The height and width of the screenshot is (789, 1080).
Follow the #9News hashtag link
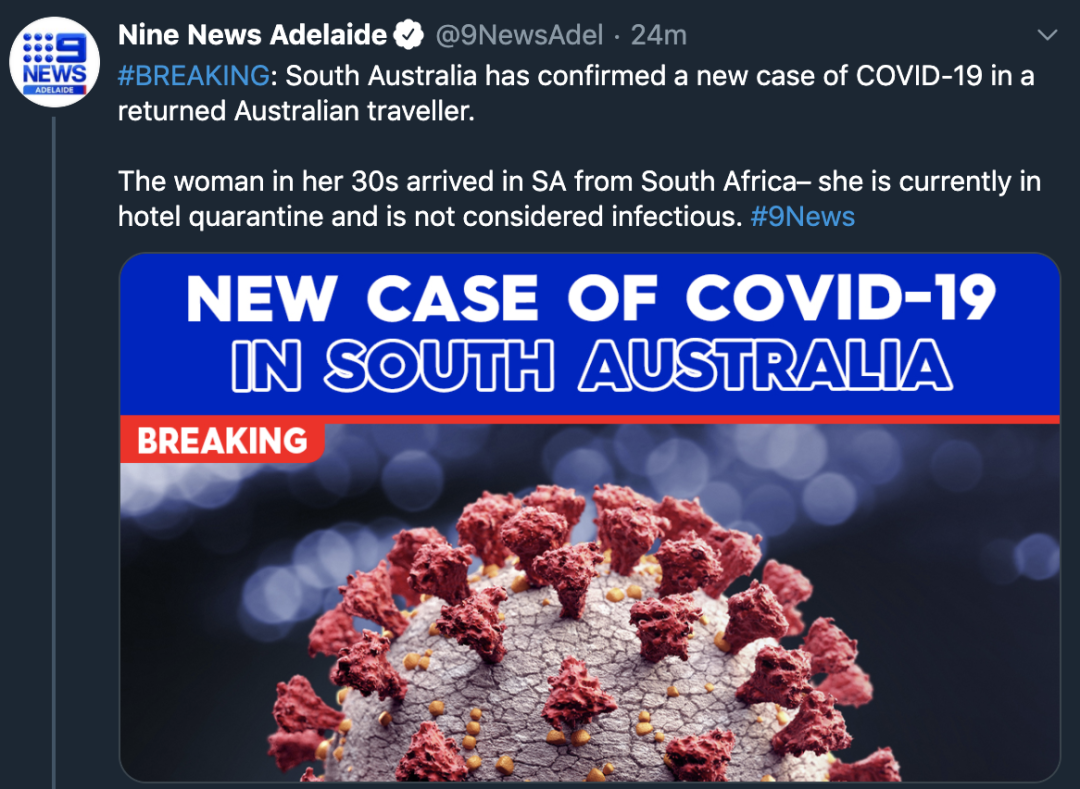tap(802, 217)
